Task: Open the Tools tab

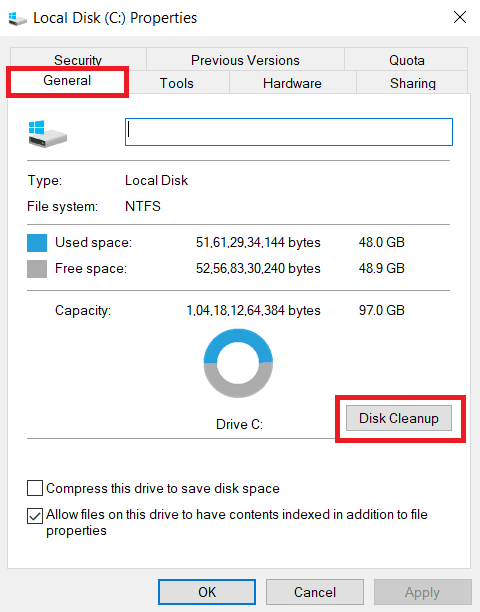Action: (x=177, y=83)
